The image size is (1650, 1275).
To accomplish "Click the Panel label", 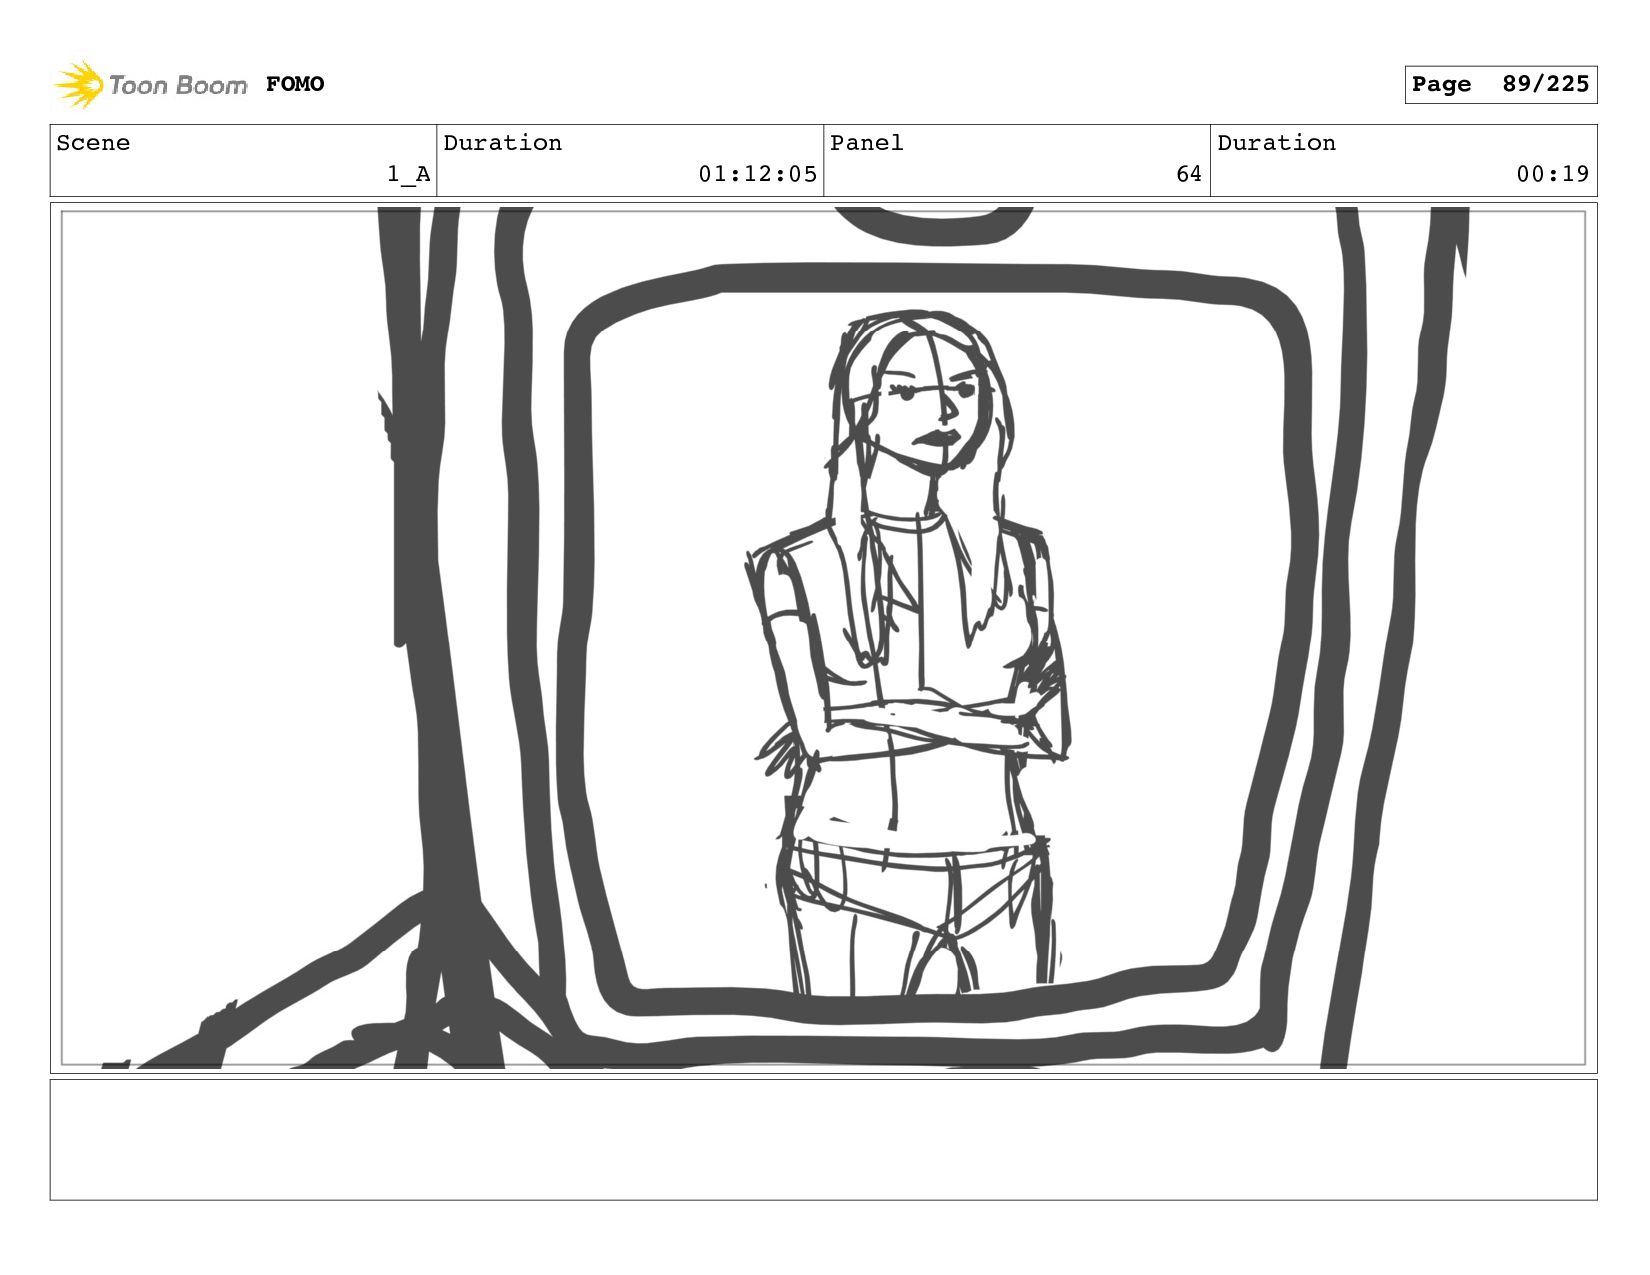I will point(867,143).
